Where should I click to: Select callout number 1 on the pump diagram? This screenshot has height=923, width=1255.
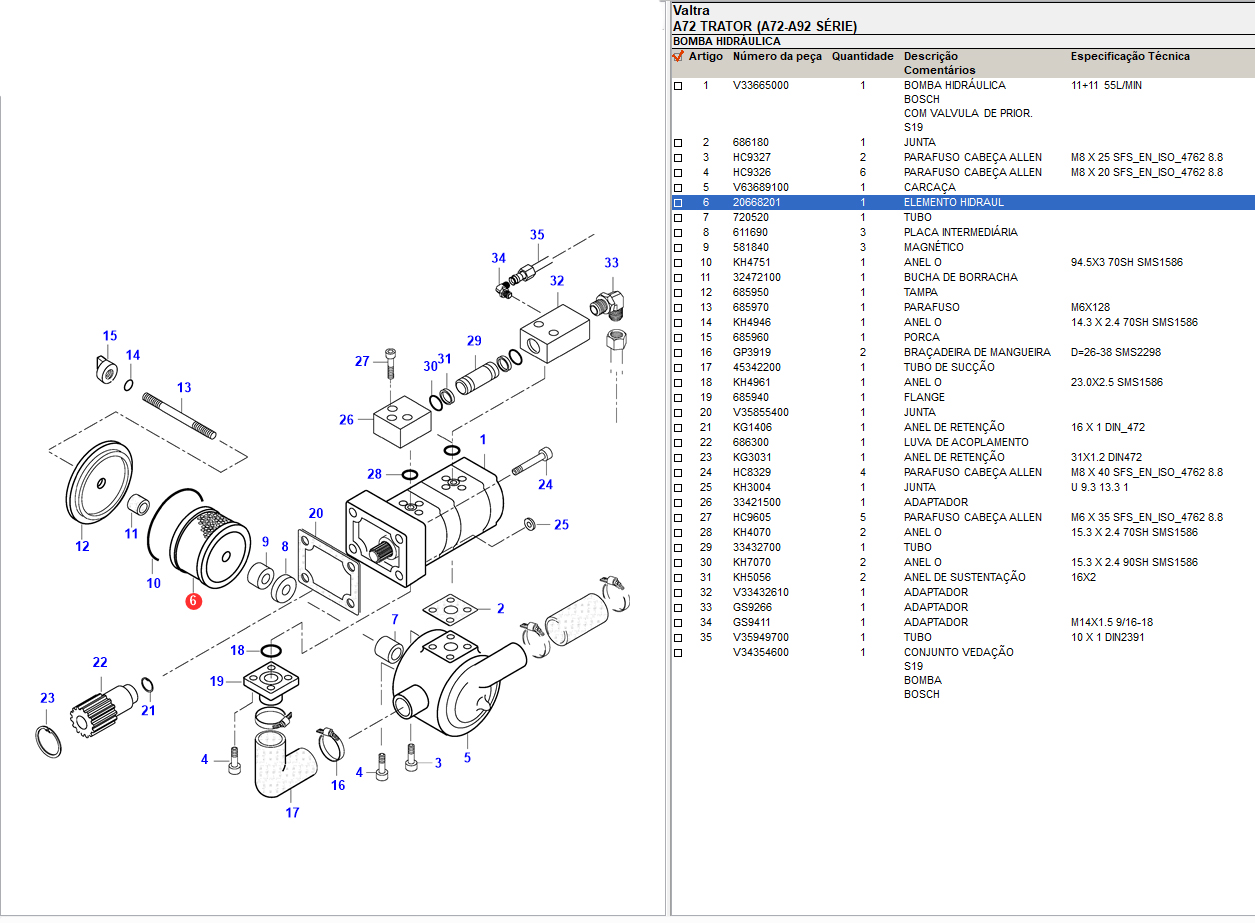pyautogui.click(x=483, y=440)
